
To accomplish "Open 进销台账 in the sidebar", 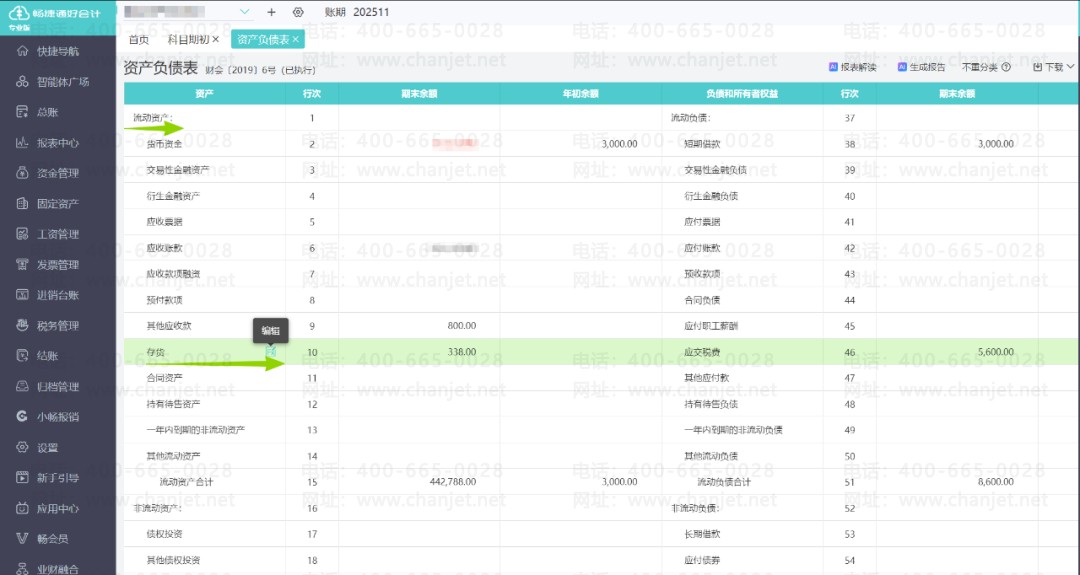I will pos(58,295).
